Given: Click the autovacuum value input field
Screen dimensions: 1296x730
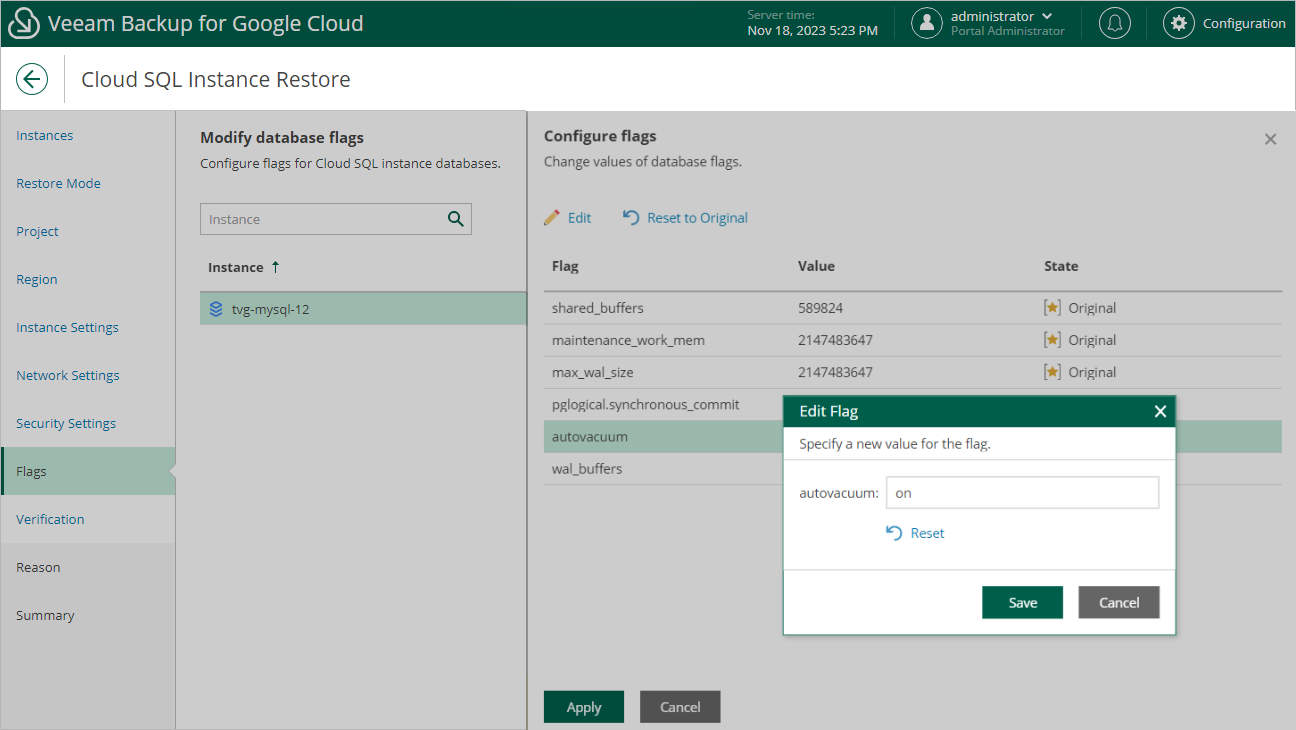Looking at the screenshot, I should point(1021,493).
